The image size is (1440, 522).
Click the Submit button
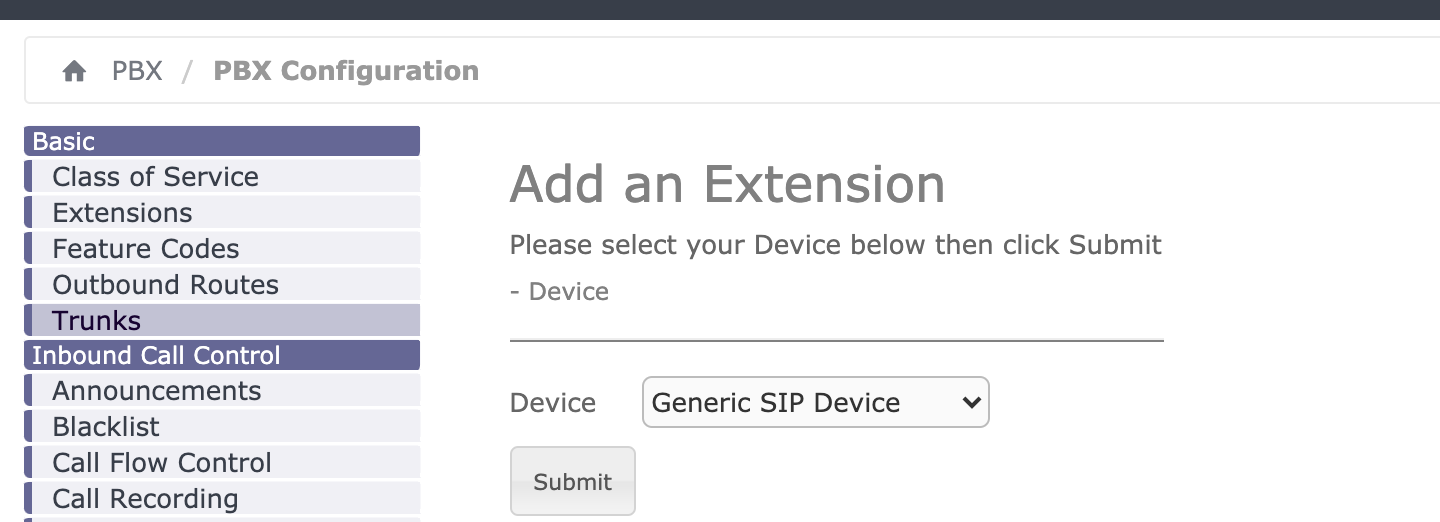coord(572,481)
